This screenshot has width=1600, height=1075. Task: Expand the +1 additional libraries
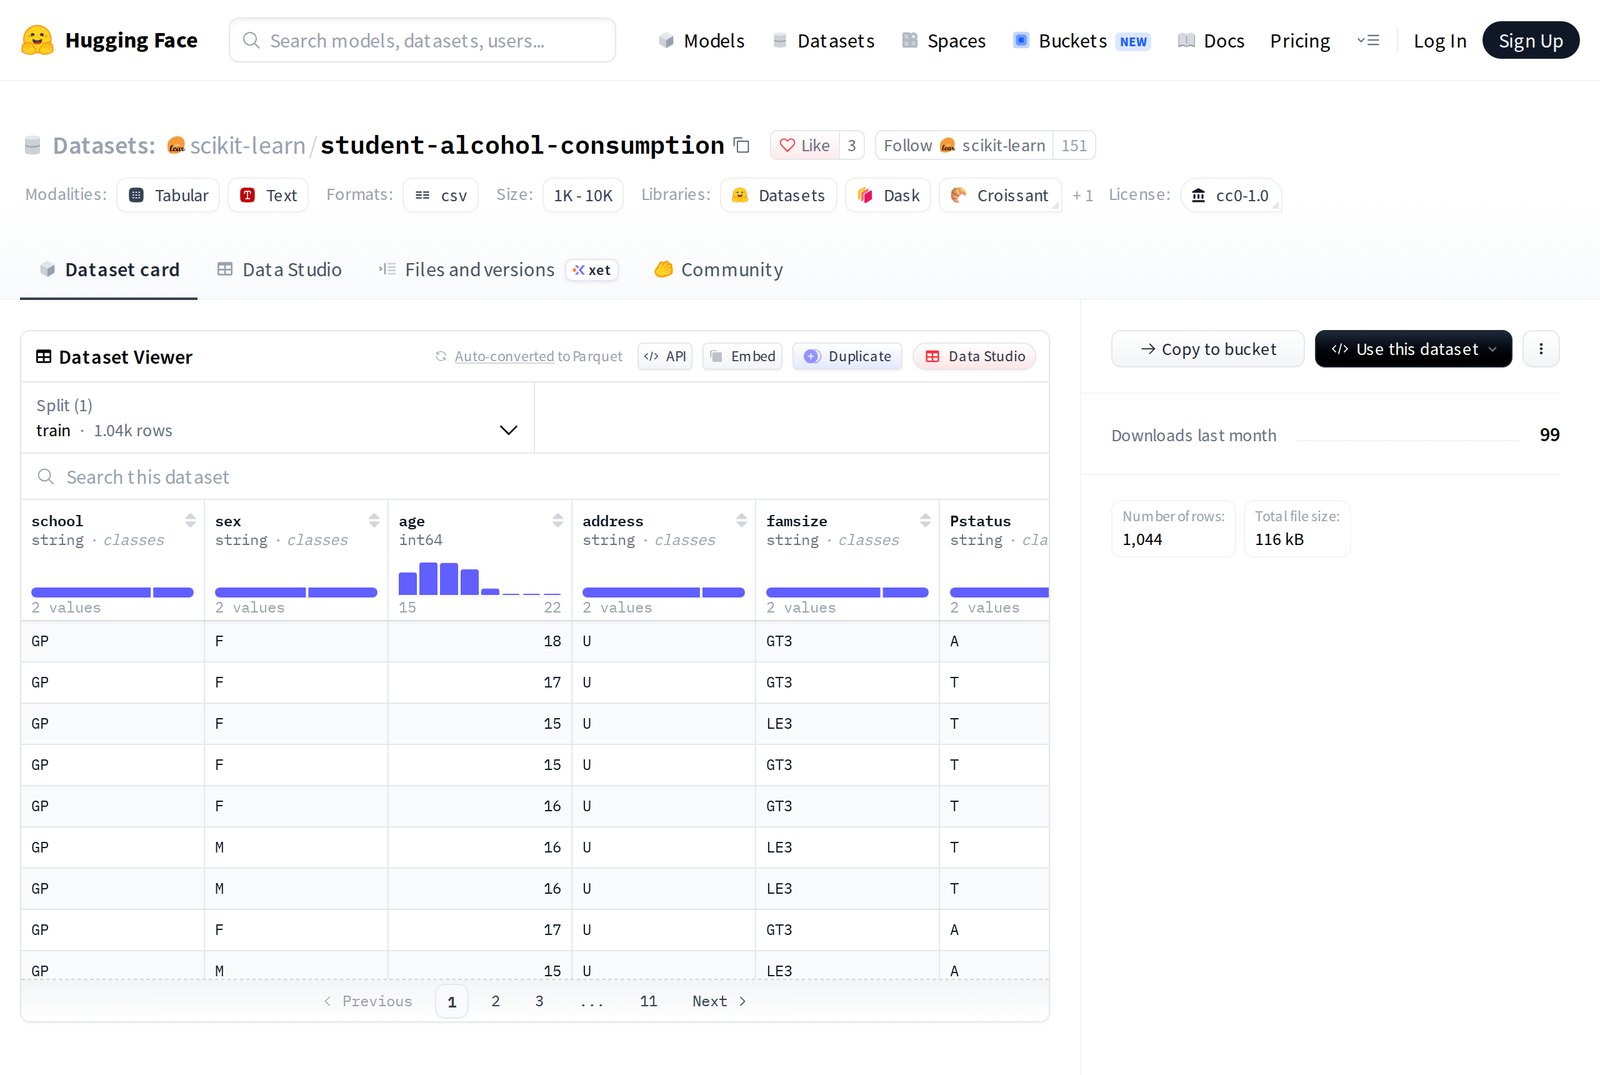(1082, 195)
